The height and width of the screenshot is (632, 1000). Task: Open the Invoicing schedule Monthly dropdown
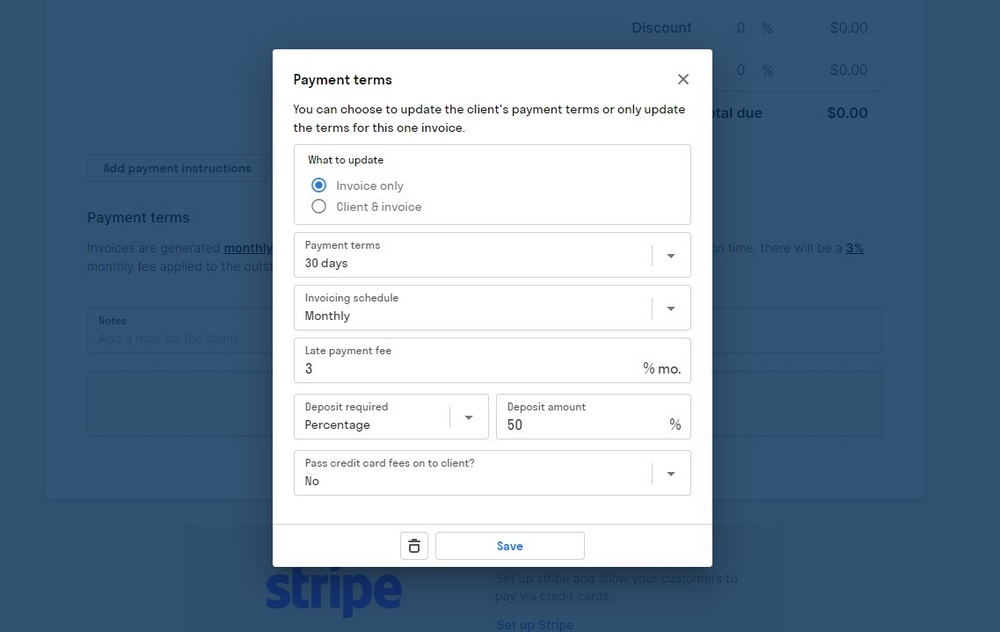coord(492,308)
